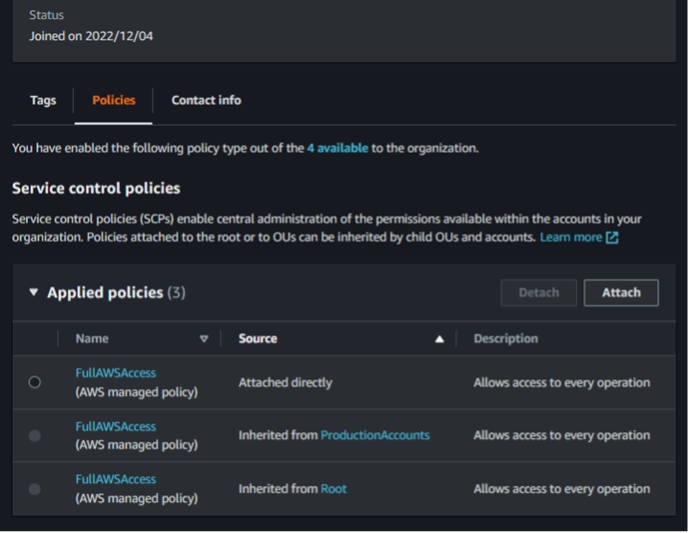Open the ProductionAccounts source link
The width and height of the screenshot is (689, 533).
[375, 435]
